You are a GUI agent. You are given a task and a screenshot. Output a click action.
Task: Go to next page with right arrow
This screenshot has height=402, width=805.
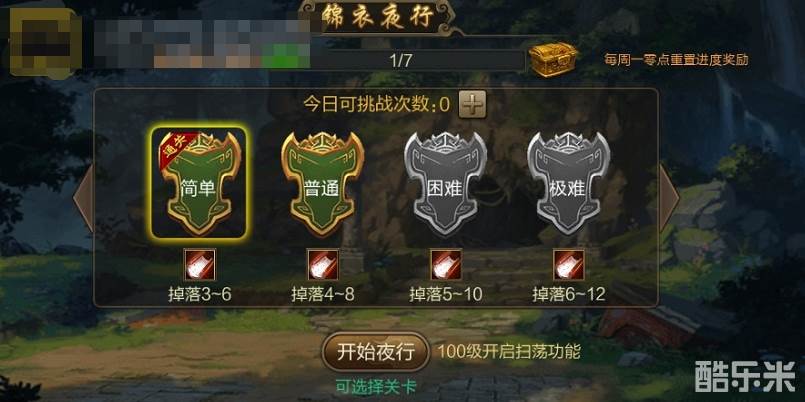[x=669, y=198]
